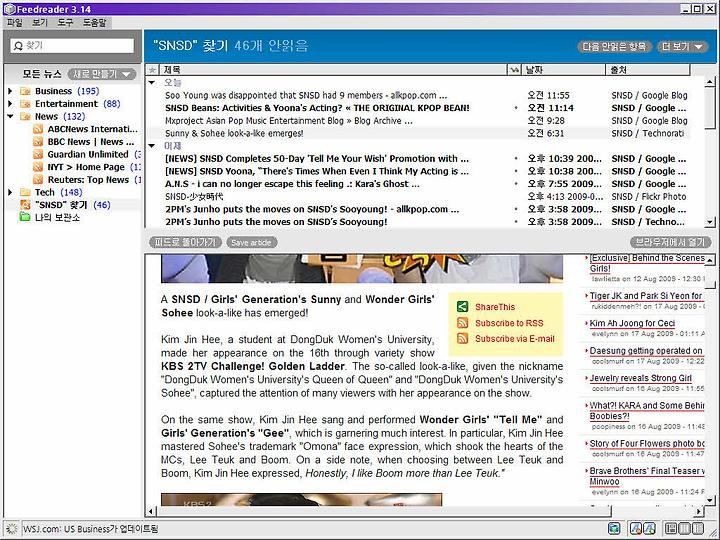Screen dimensions: 720x540
Task: Open the 도움말 menu
Action: 95,22
